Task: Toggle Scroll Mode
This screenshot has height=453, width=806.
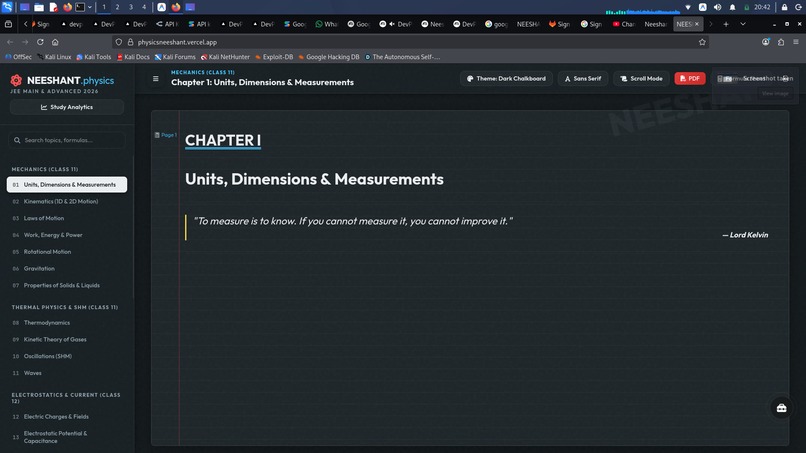Action: click(x=641, y=79)
